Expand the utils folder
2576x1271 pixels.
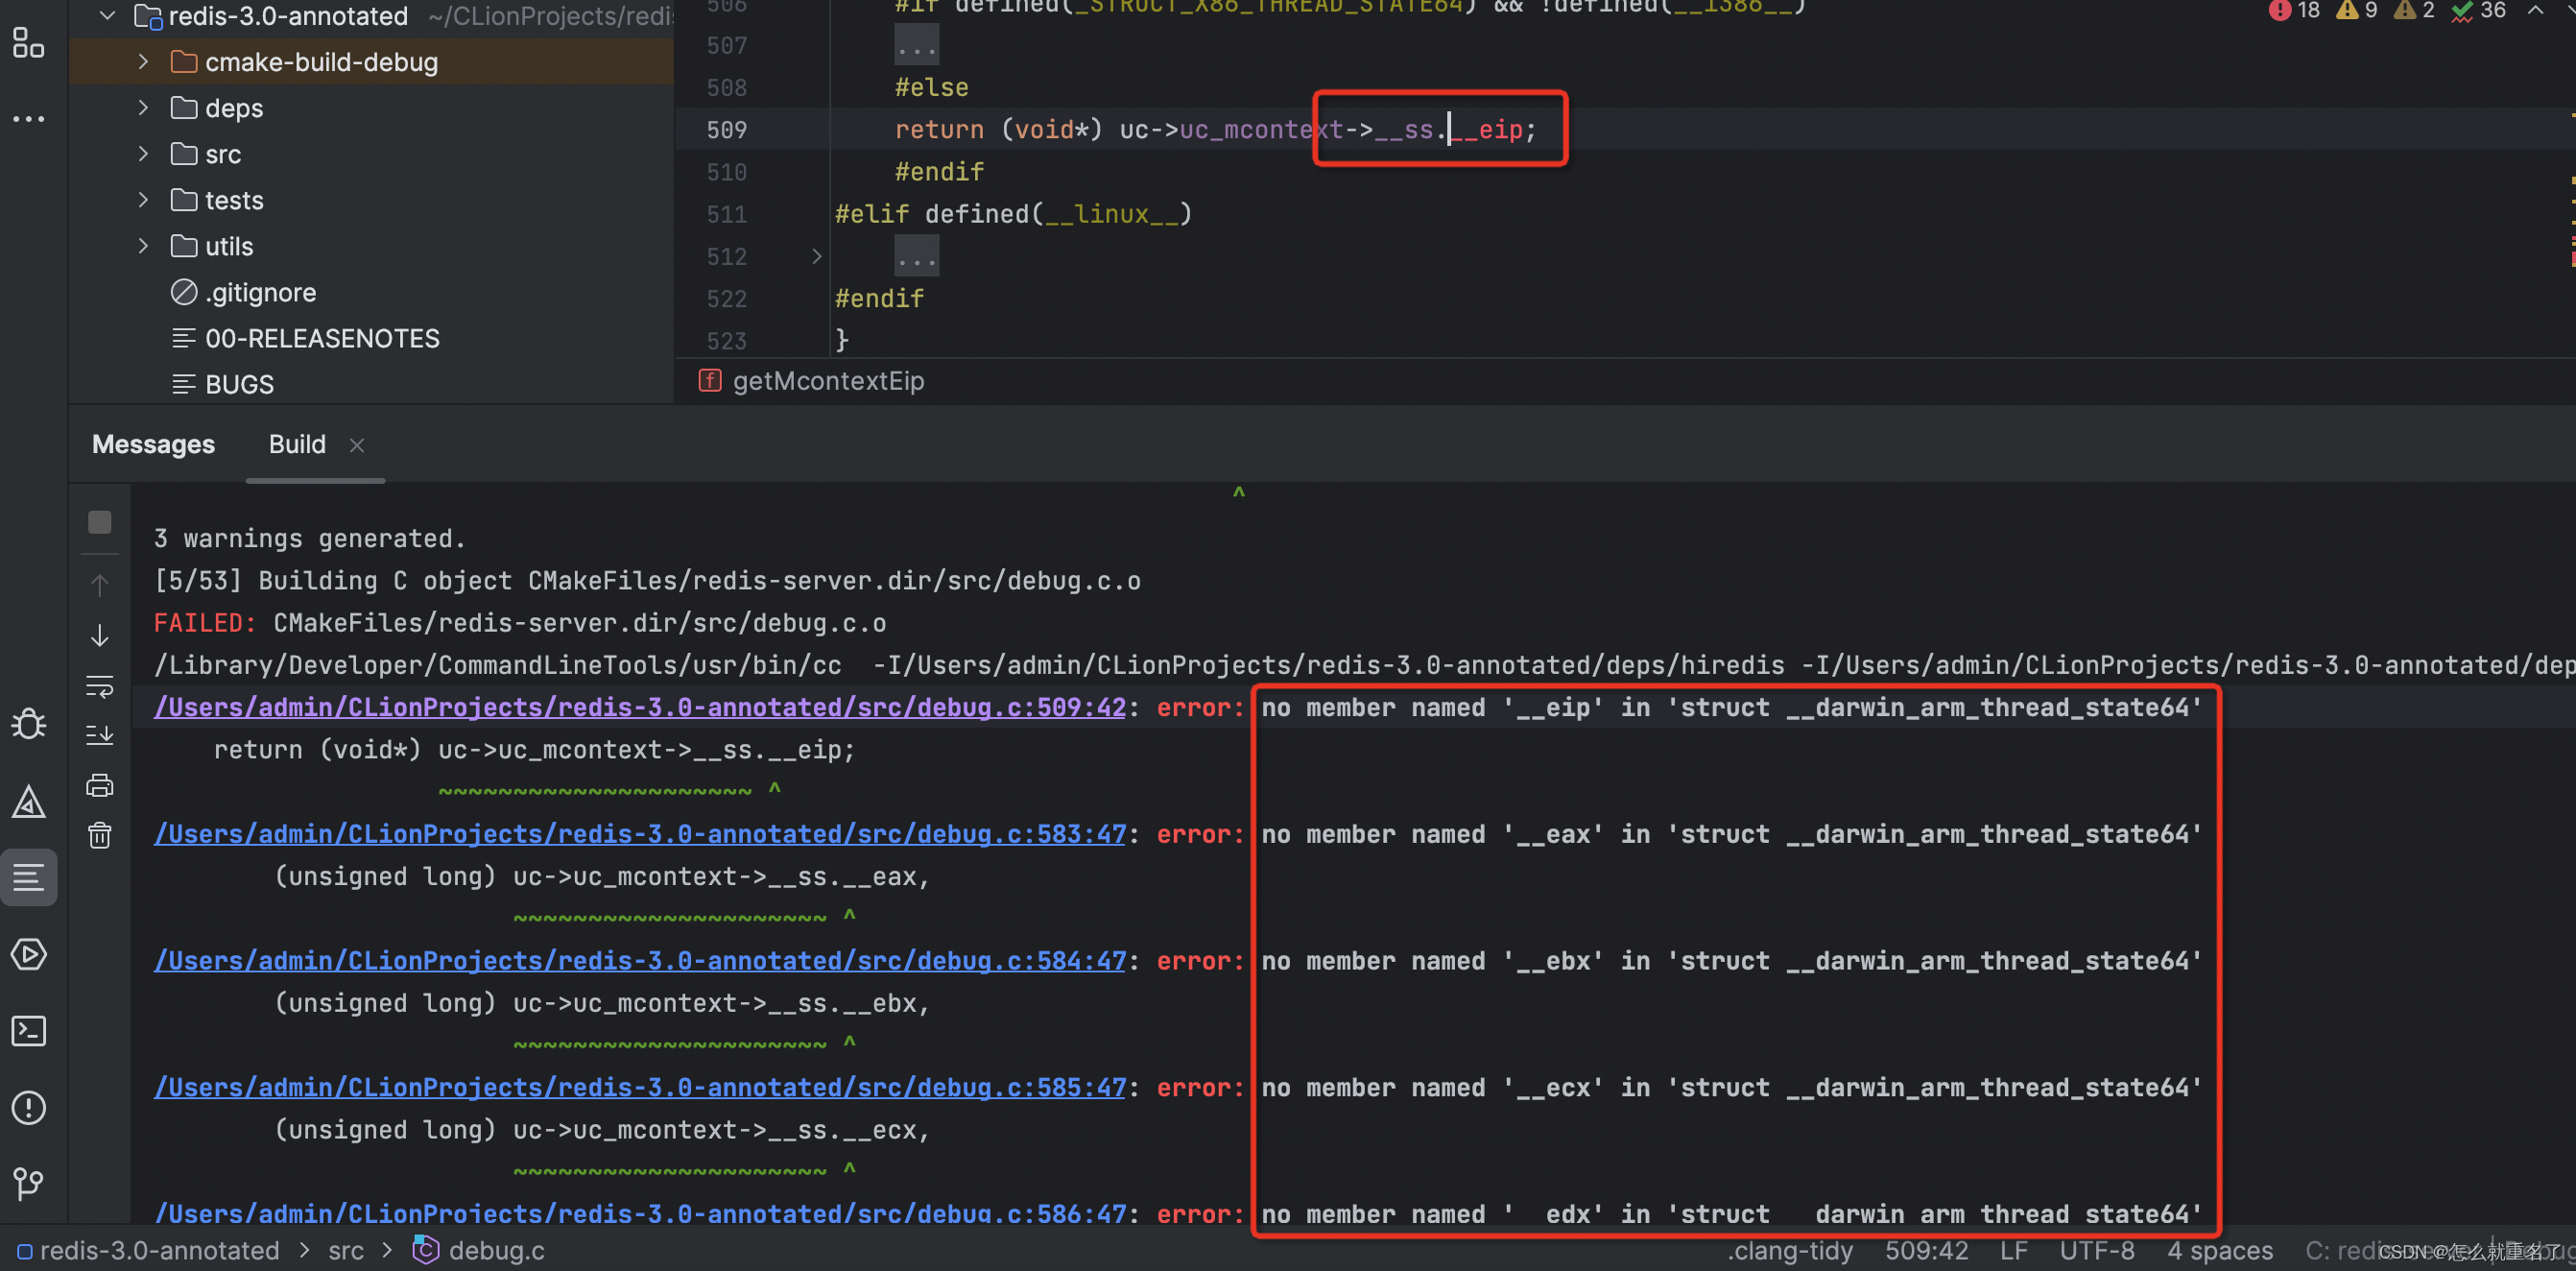[x=144, y=246]
